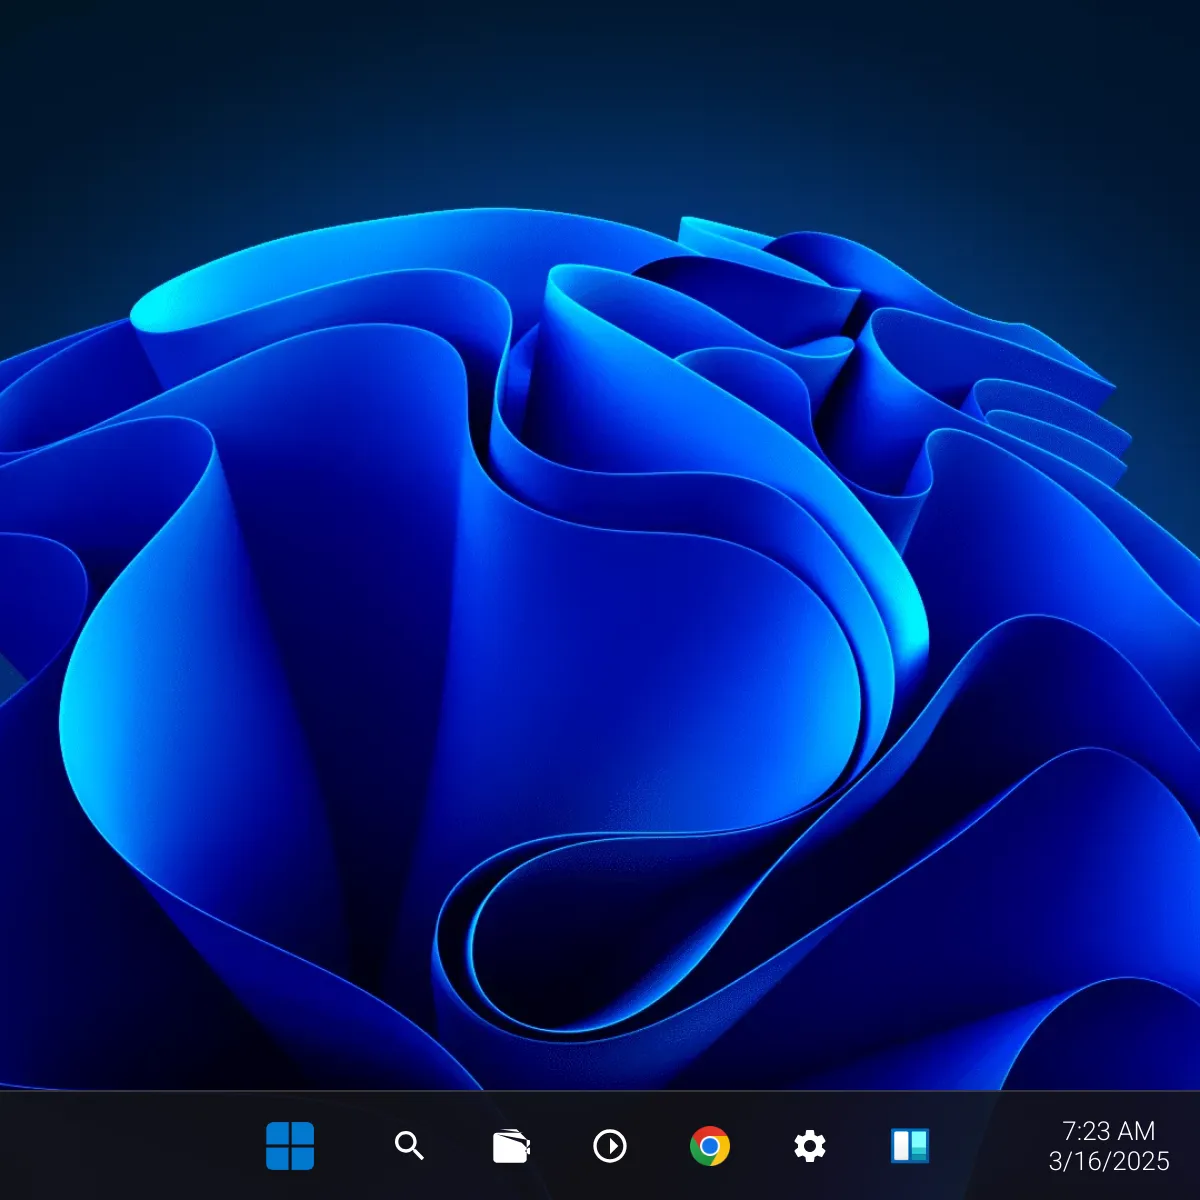
Task: Select the Chrome browser icon
Action: click(711, 1146)
